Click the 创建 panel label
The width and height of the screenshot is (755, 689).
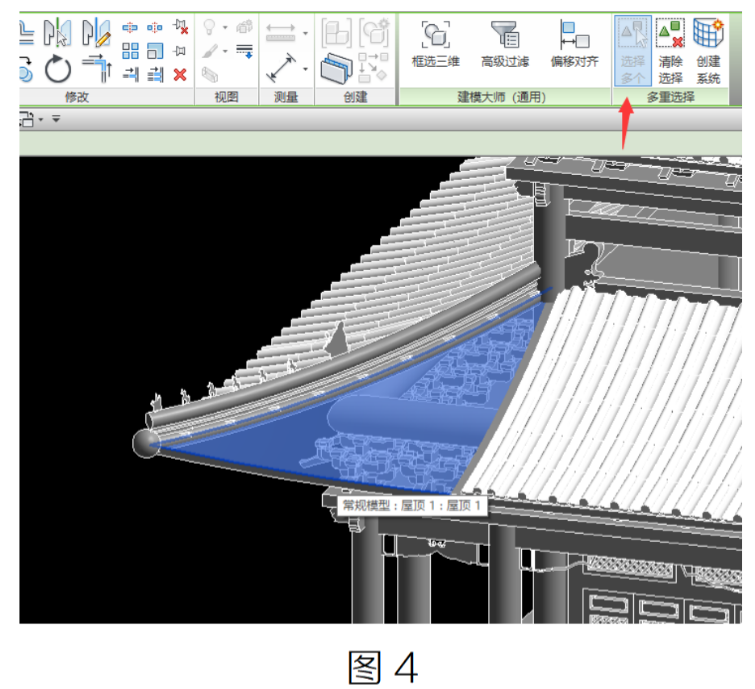355,97
